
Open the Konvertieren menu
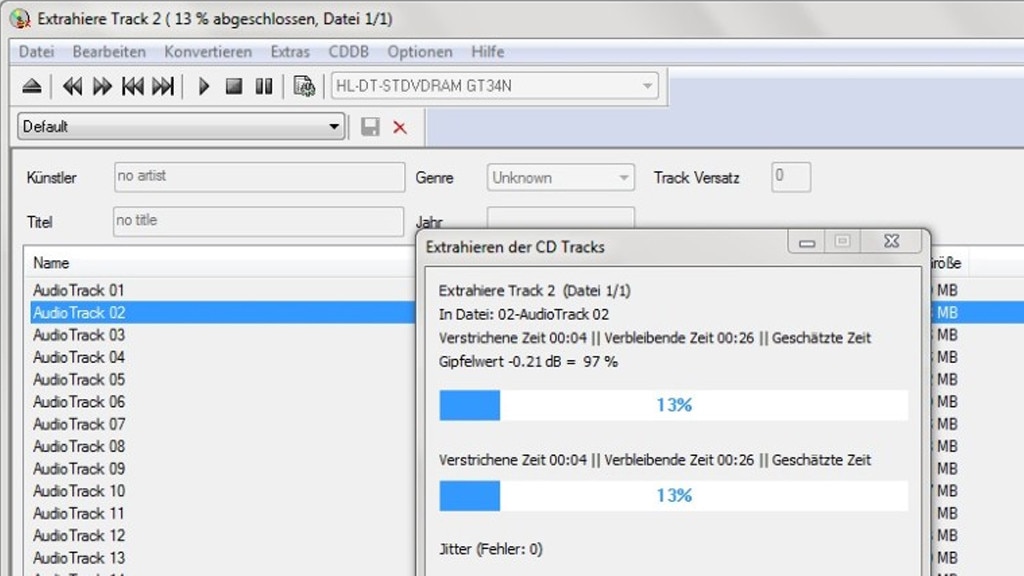coord(208,52)
